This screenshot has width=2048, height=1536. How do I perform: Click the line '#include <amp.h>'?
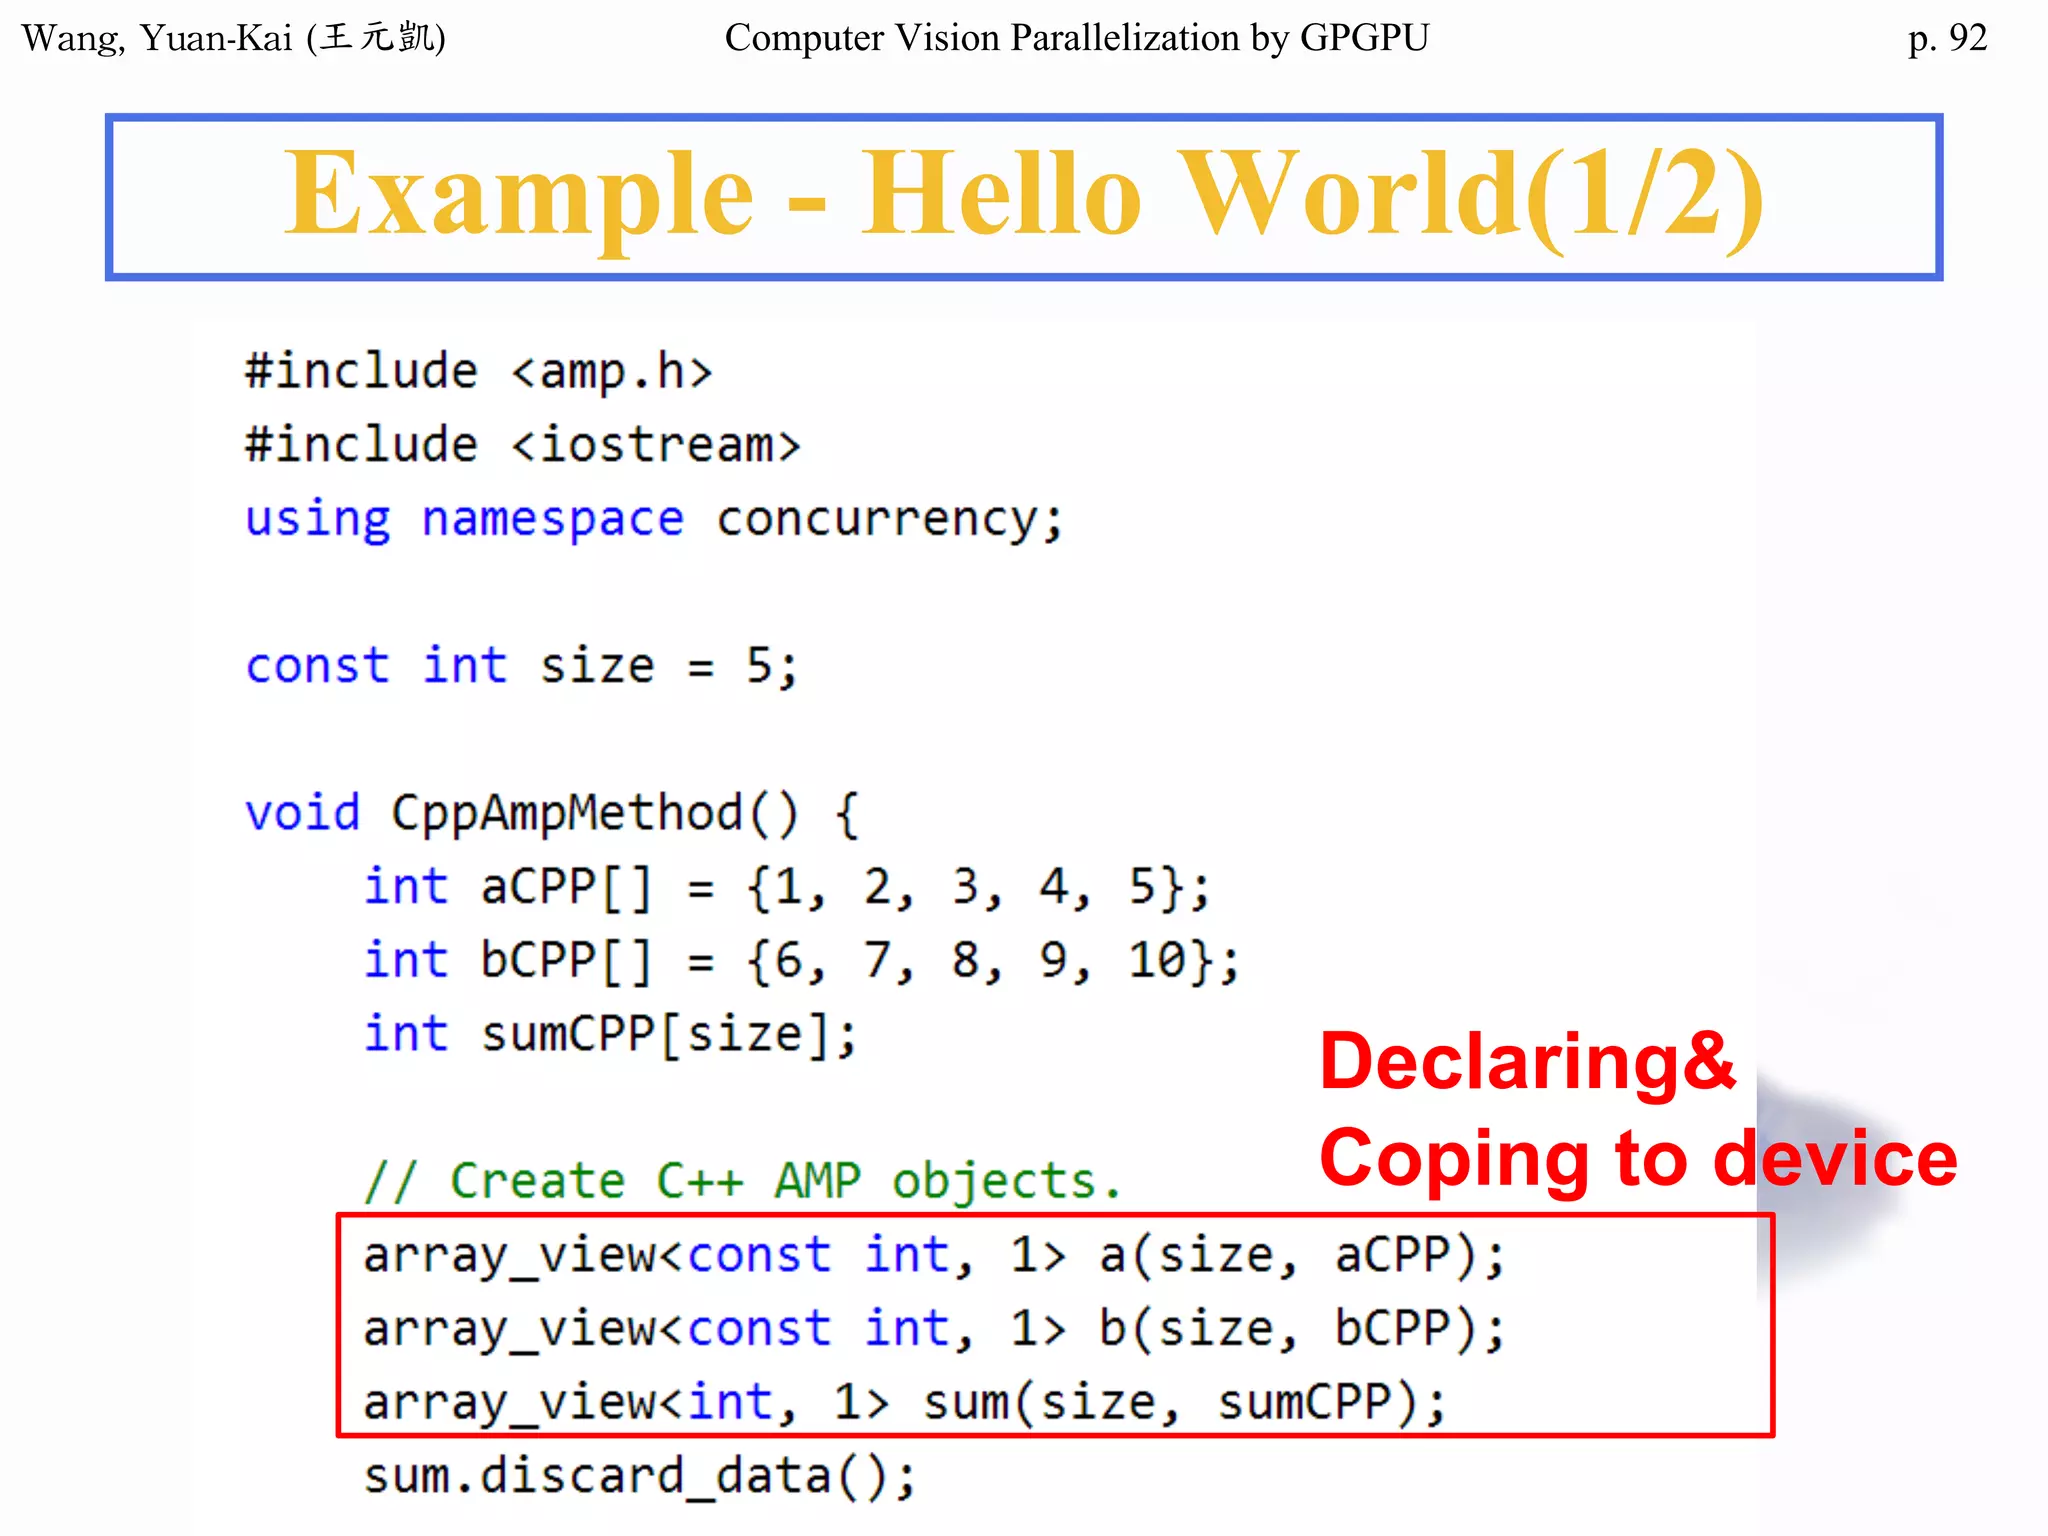click(x=479, y=372)
